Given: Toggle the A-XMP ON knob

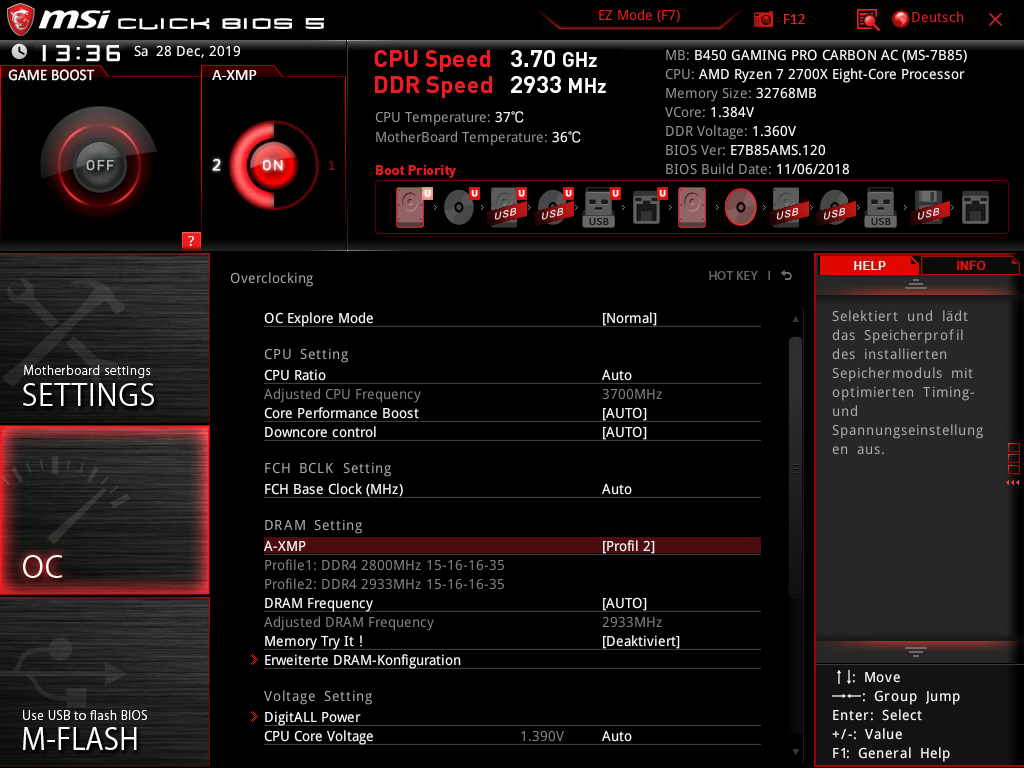Looking at the screenshot, I should tap(273, 165).
